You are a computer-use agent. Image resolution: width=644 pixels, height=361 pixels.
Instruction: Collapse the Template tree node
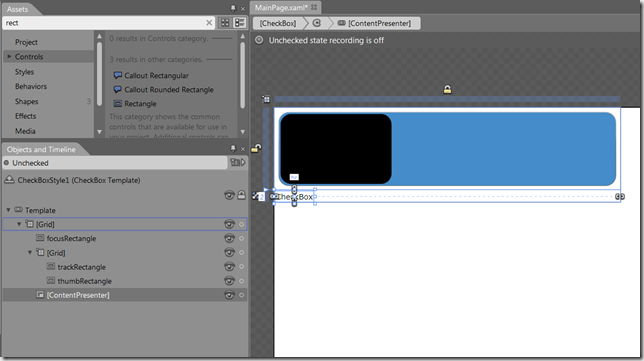(x=8, y=210)
